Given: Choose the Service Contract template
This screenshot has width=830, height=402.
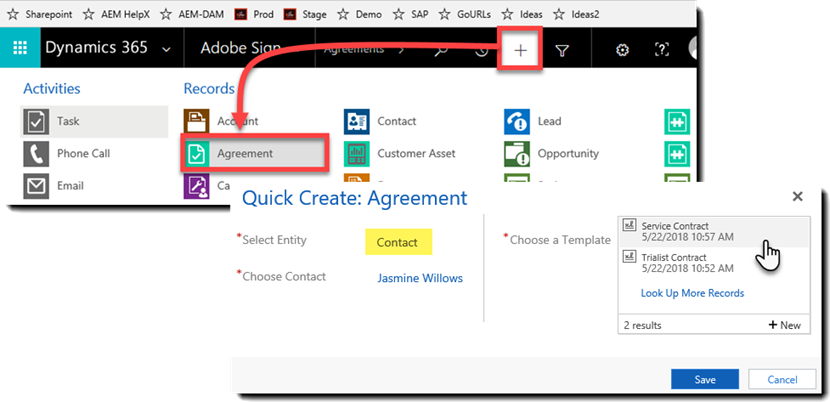Looking at the screenshot, I should [x=714, y=231].
